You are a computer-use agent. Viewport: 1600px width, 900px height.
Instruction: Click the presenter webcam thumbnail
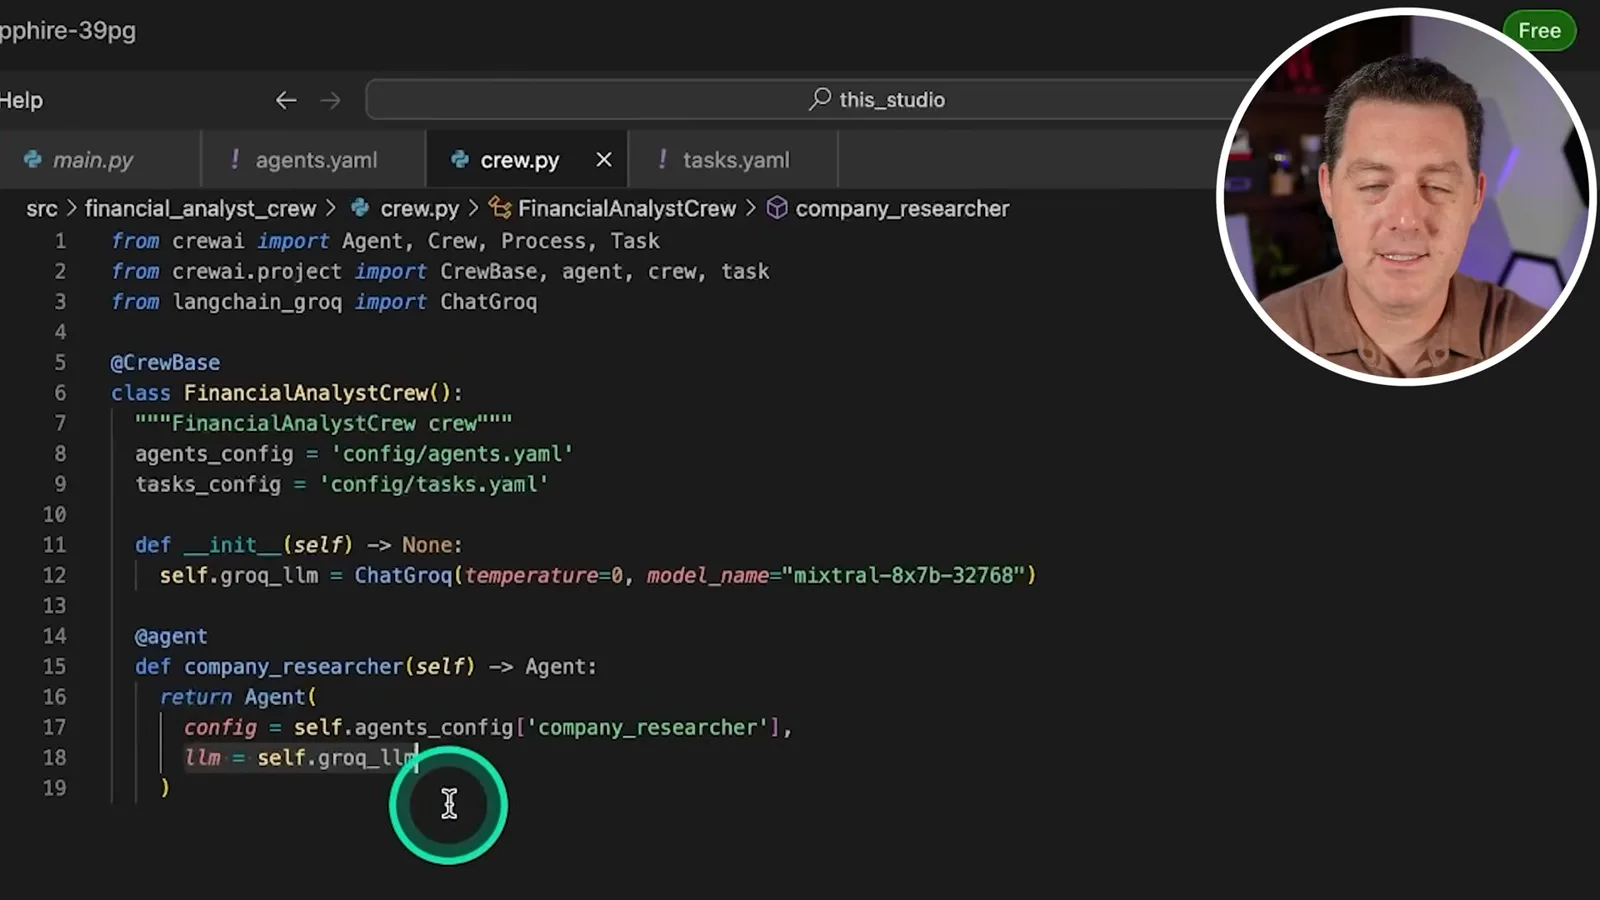pyautogui.click(x=1405, y=196)
